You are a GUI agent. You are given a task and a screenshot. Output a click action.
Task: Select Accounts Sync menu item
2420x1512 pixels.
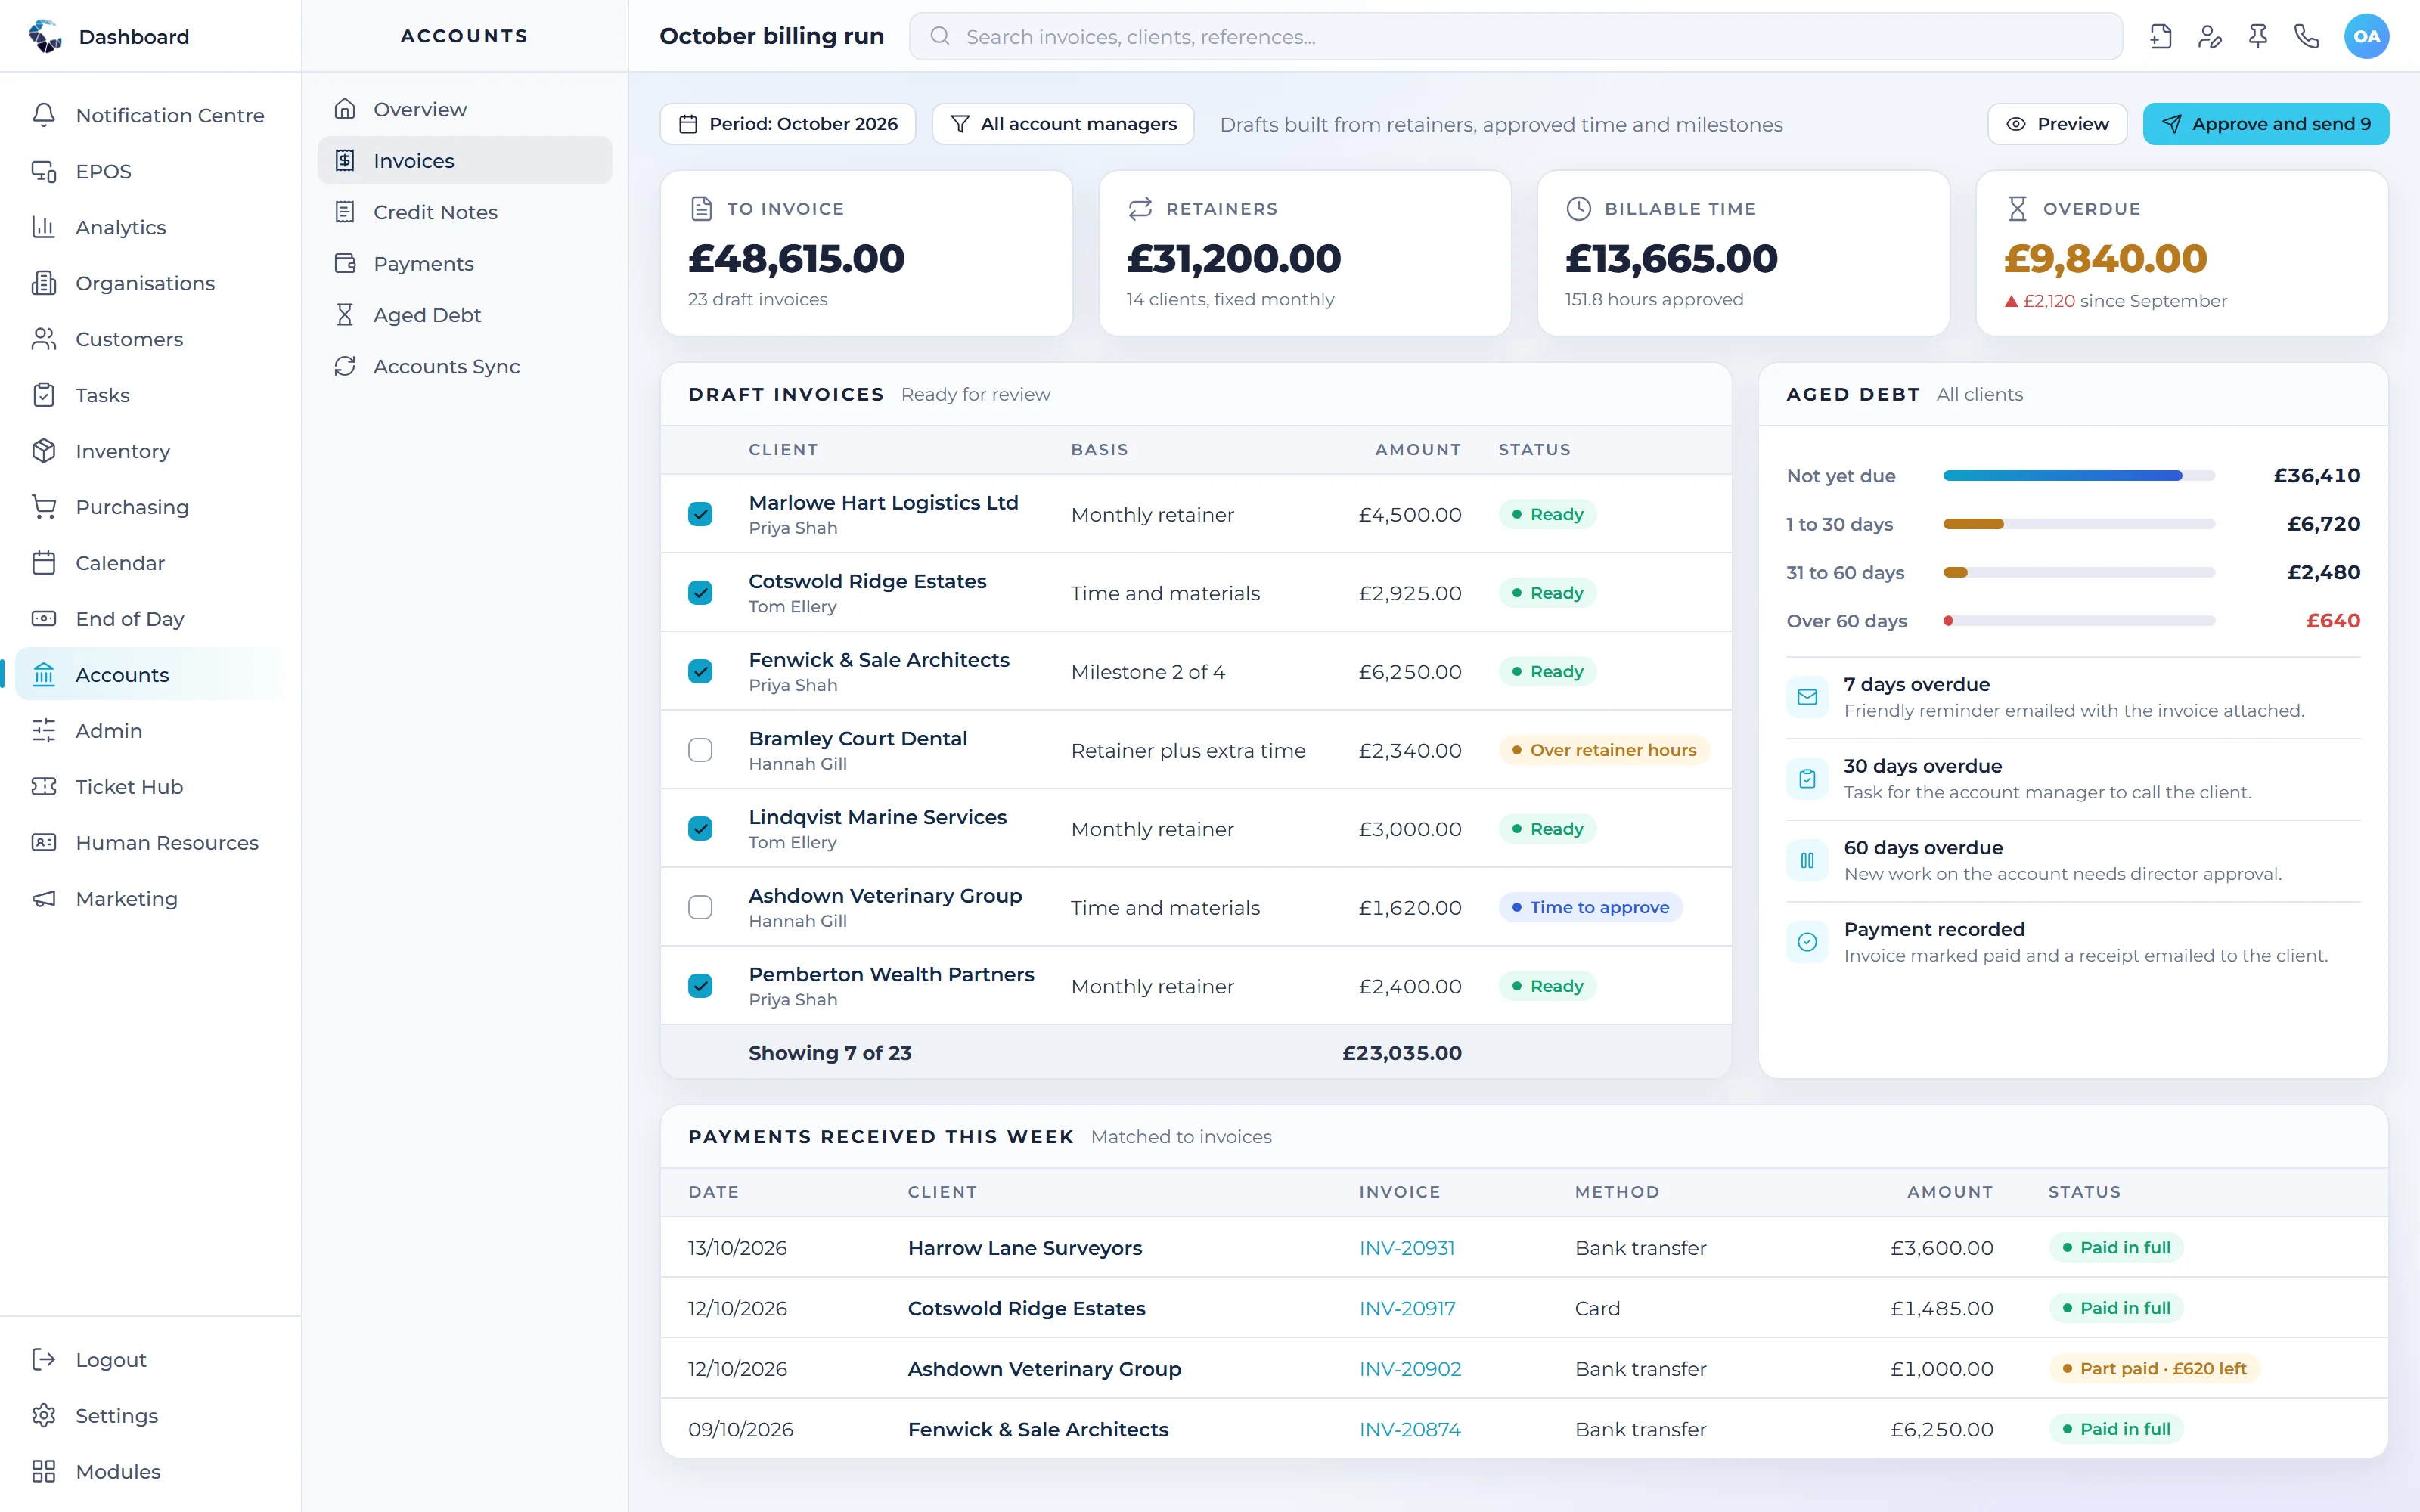tap(465, 366)
